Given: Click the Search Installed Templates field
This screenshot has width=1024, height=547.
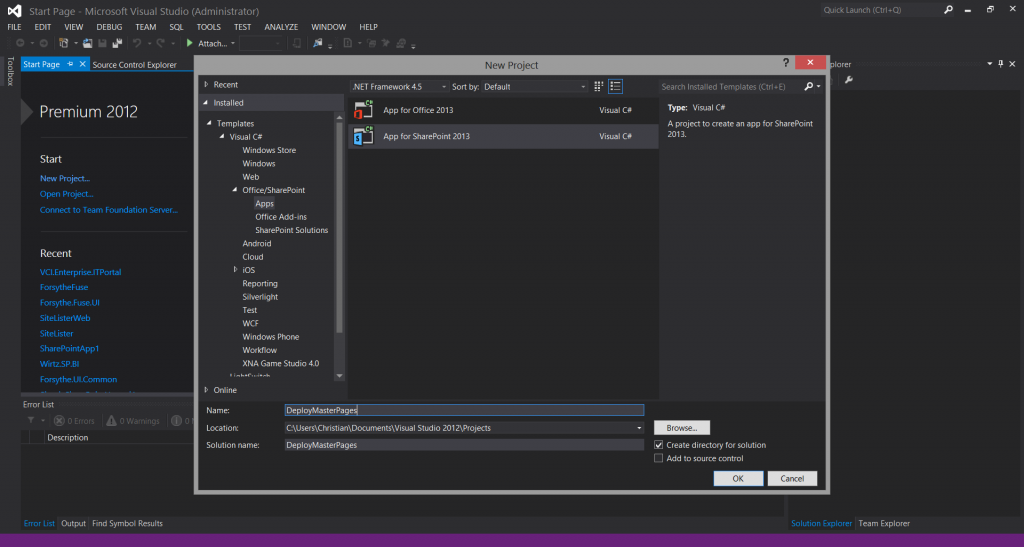Looking at the screenshot, I should 730,86.
